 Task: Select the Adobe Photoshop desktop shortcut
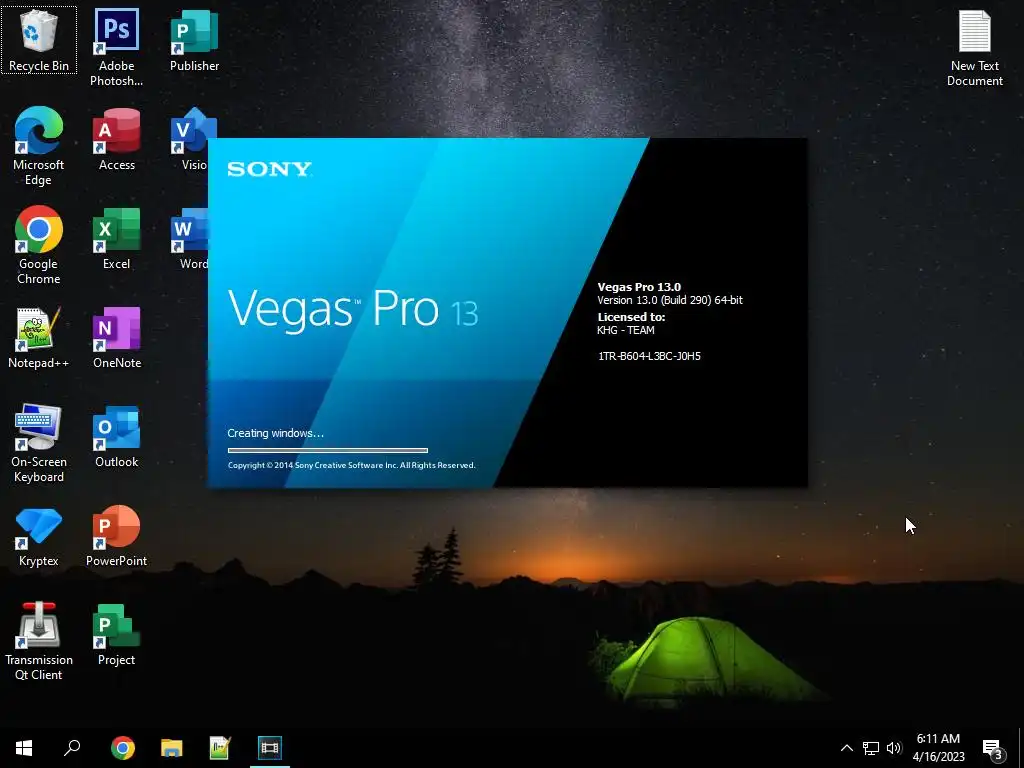click(x=116, y=47)
